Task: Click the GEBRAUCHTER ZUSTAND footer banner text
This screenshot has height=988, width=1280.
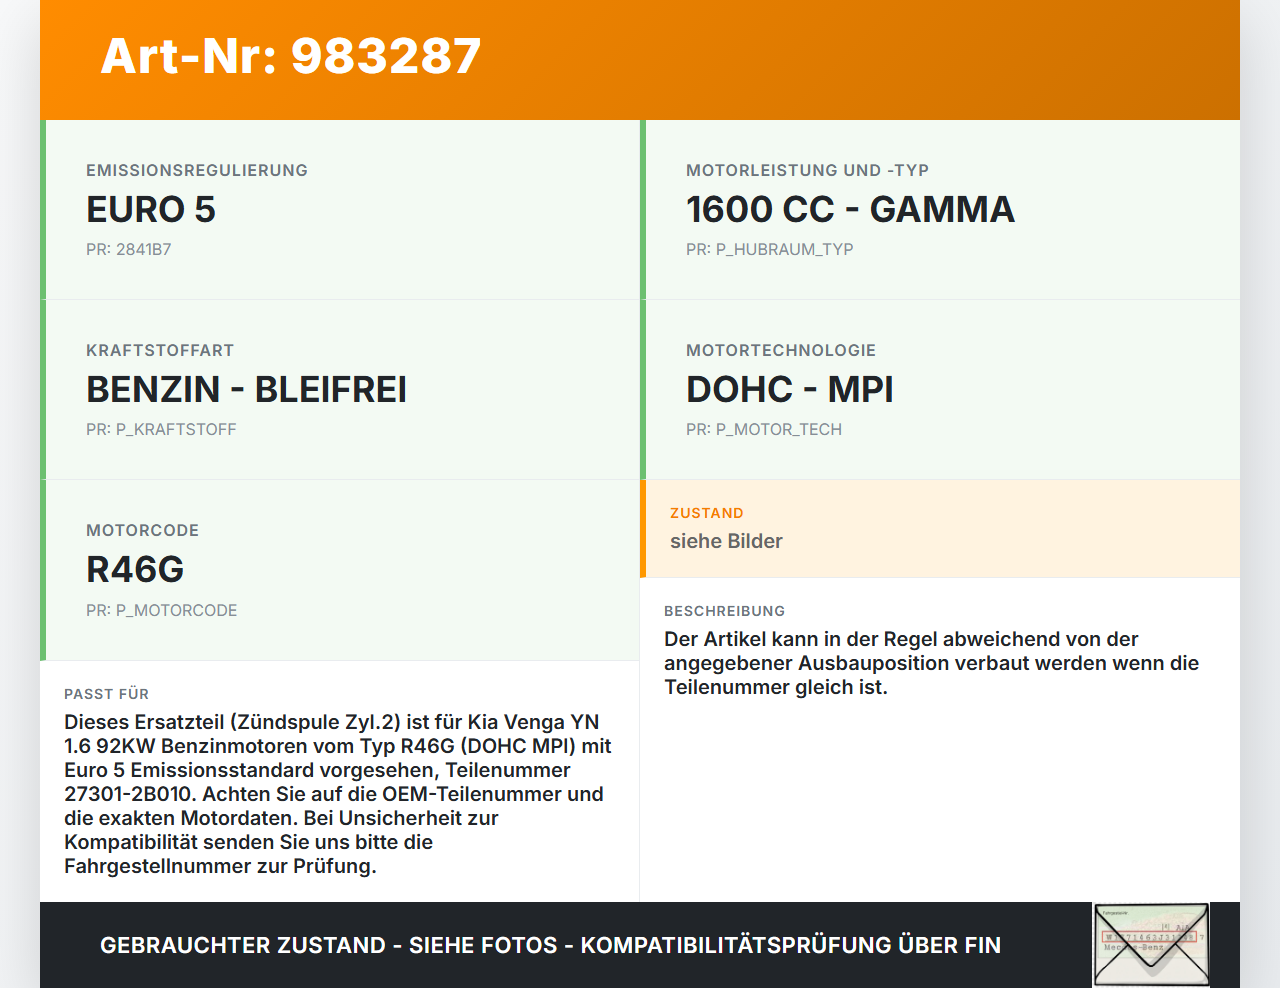Action: pyautogui.click(x=550, y=945)
